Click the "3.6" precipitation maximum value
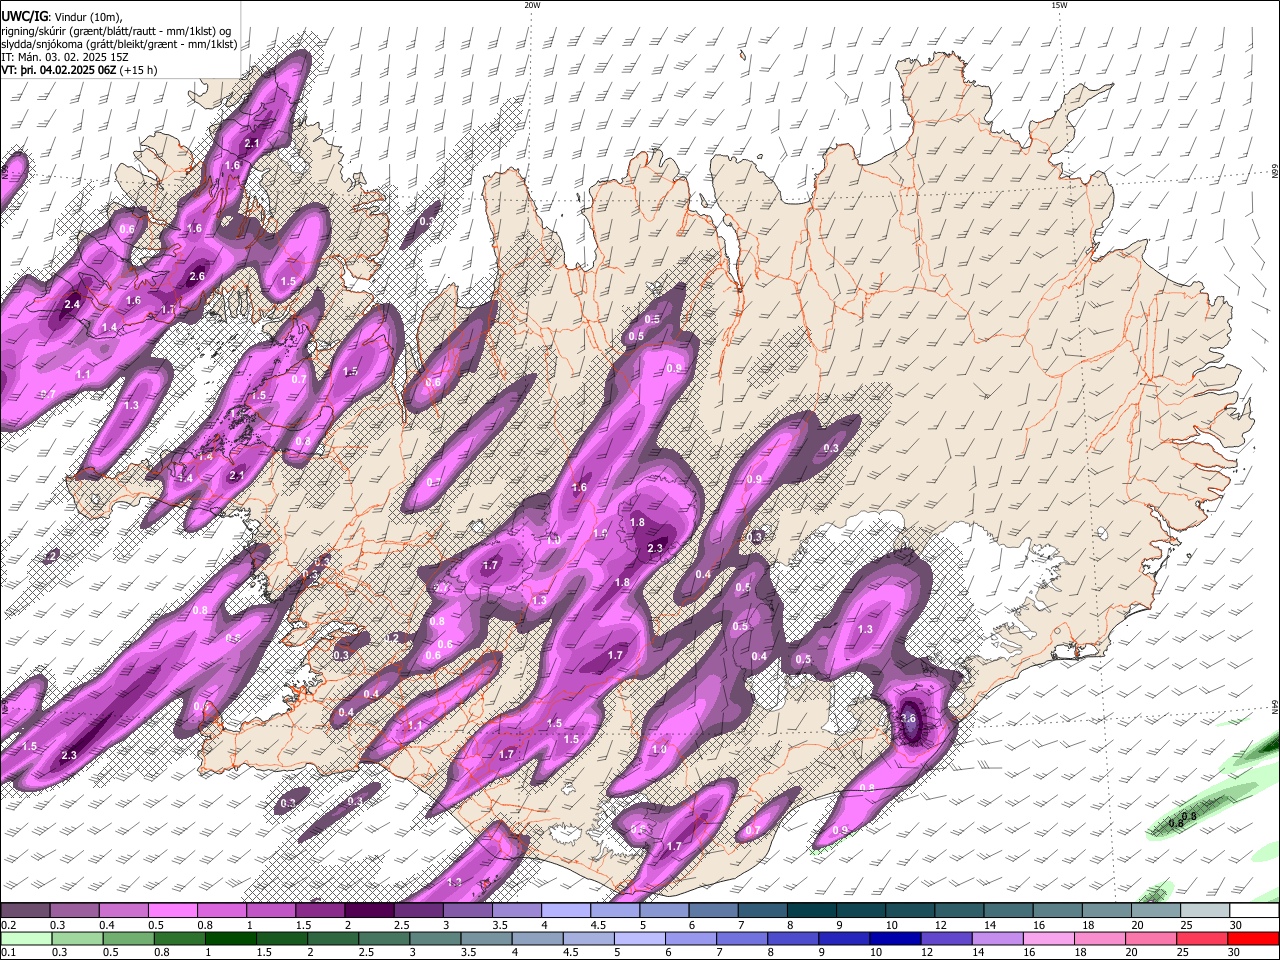1280x960 pixels. [908, 718]
